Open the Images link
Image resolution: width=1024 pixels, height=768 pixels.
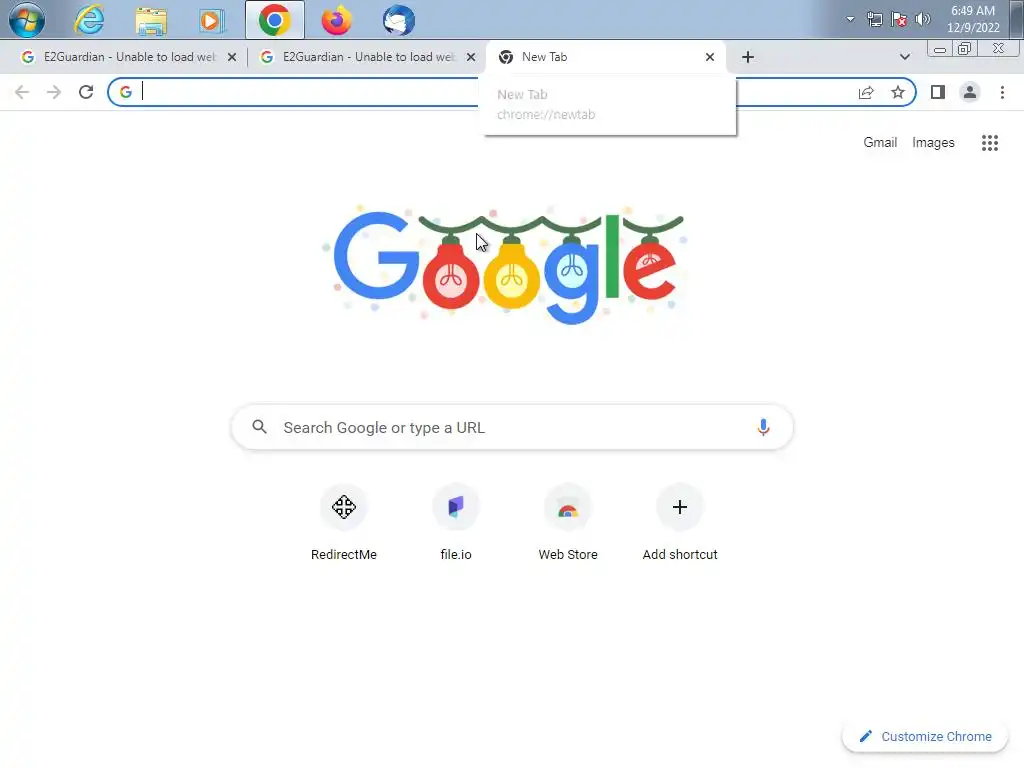coord(933,142)
